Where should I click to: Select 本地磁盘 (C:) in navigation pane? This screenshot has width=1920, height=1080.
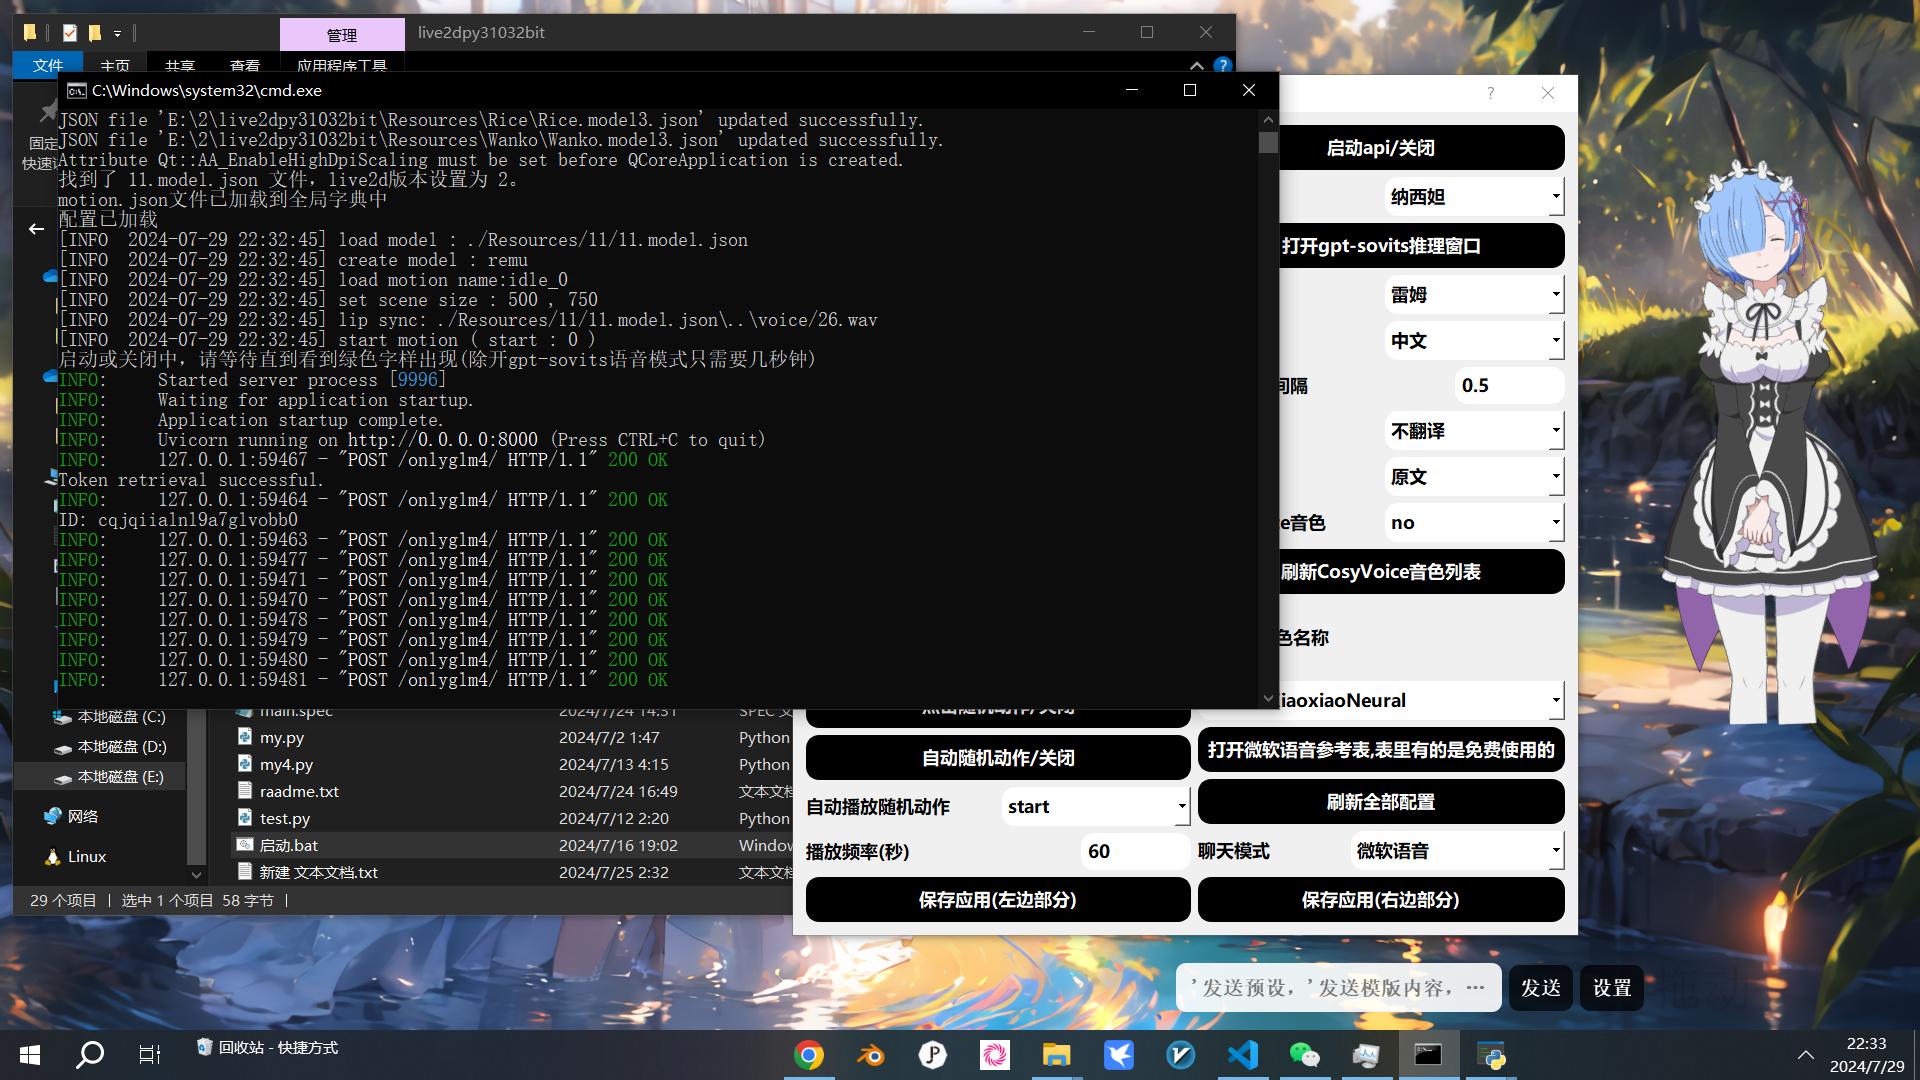pos(110,717)
